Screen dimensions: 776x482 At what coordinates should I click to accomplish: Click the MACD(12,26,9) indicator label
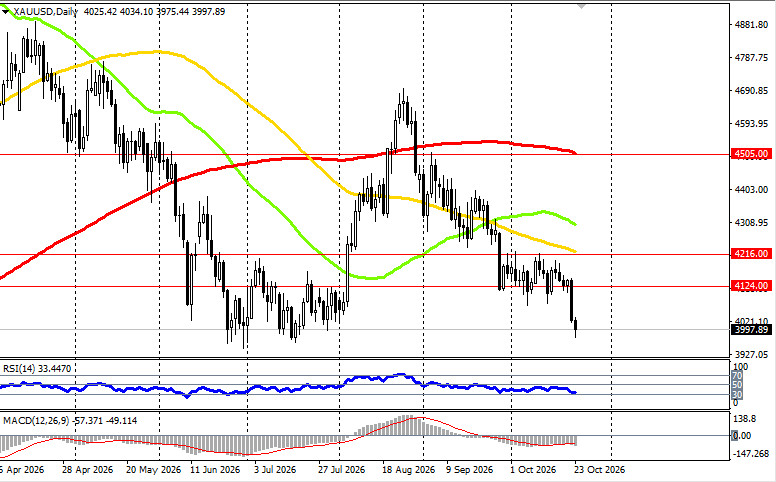(x=70, y=421)
